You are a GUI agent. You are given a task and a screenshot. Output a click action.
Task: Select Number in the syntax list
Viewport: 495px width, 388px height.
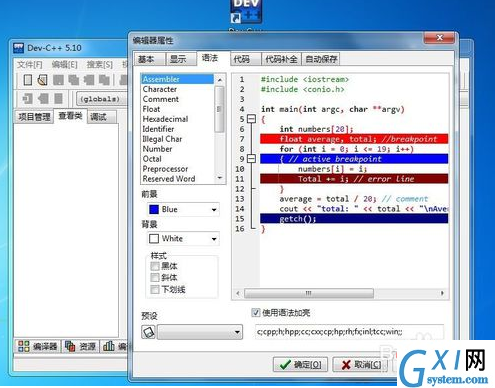coord(177,149)
